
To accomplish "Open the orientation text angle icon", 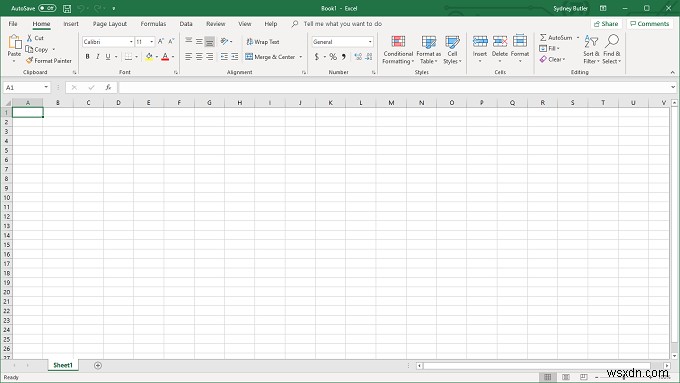I will pos(224,42).
